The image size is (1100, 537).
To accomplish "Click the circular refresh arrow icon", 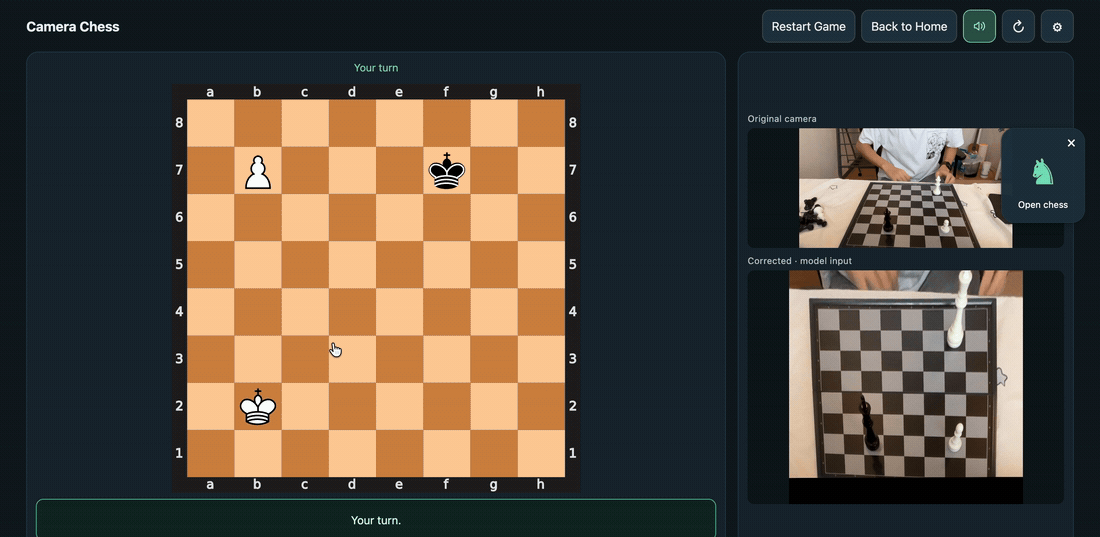I will click(1018, 27).
